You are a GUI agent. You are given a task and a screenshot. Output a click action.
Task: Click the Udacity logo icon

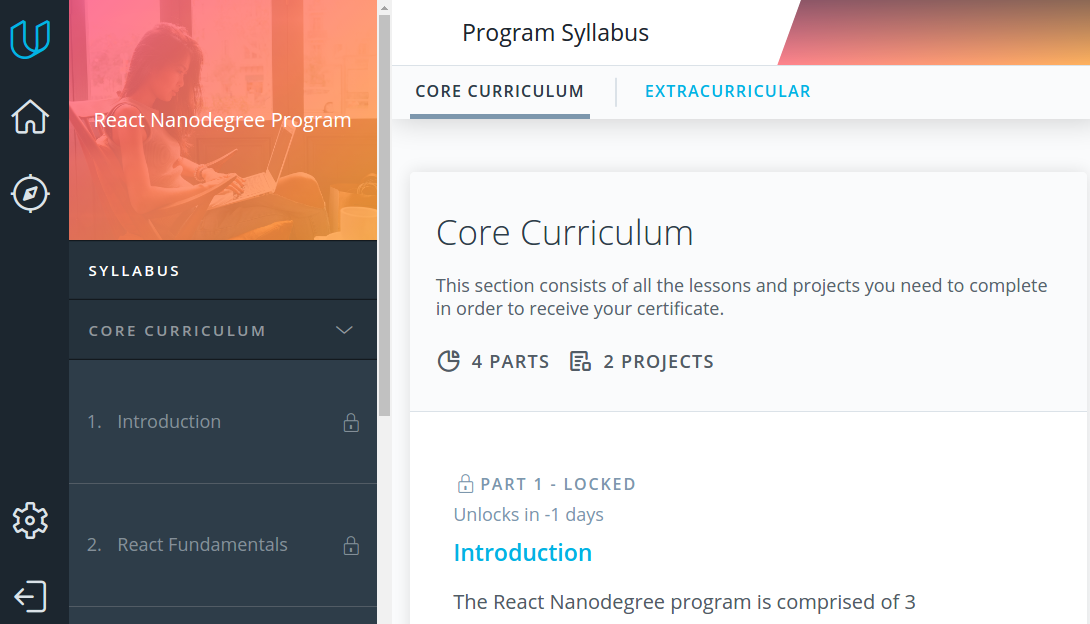click(30, 40)
